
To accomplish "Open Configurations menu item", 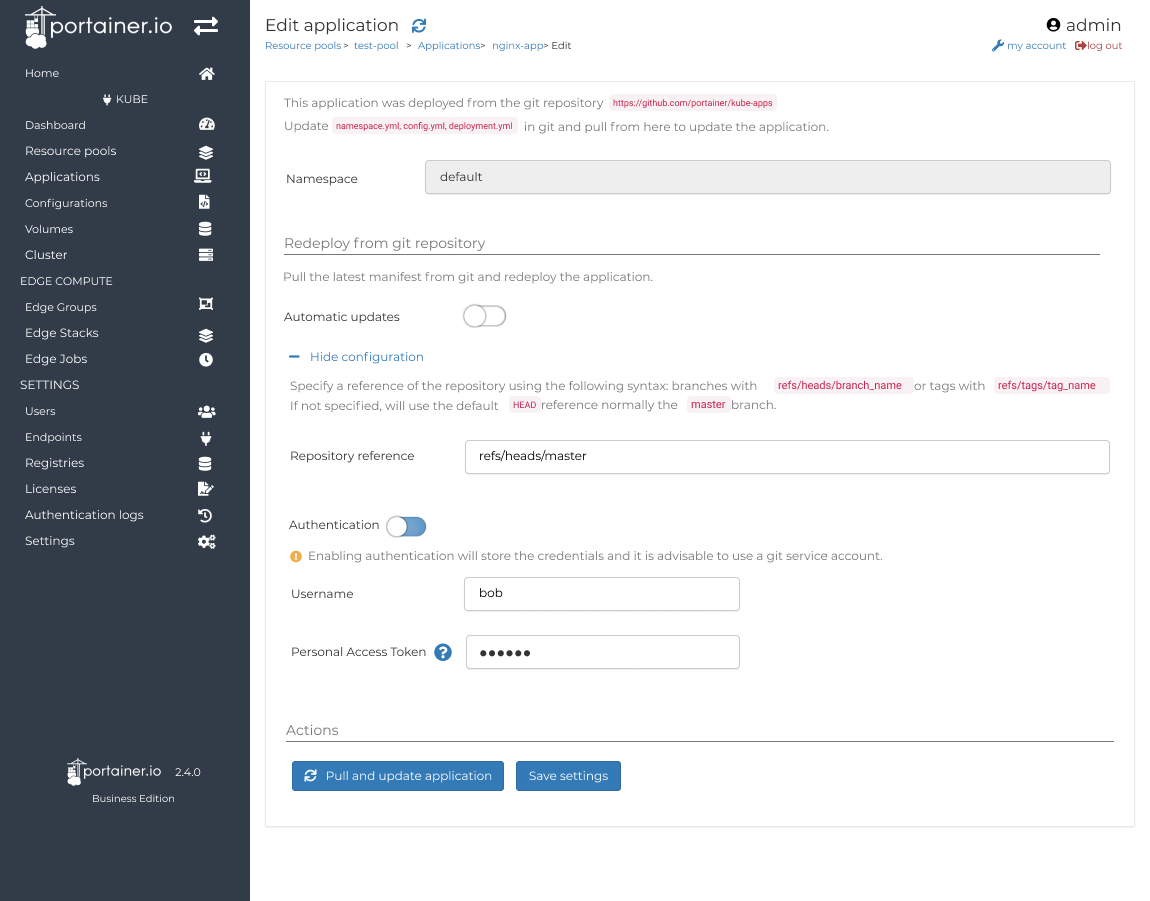I will [x=66, y=203].
